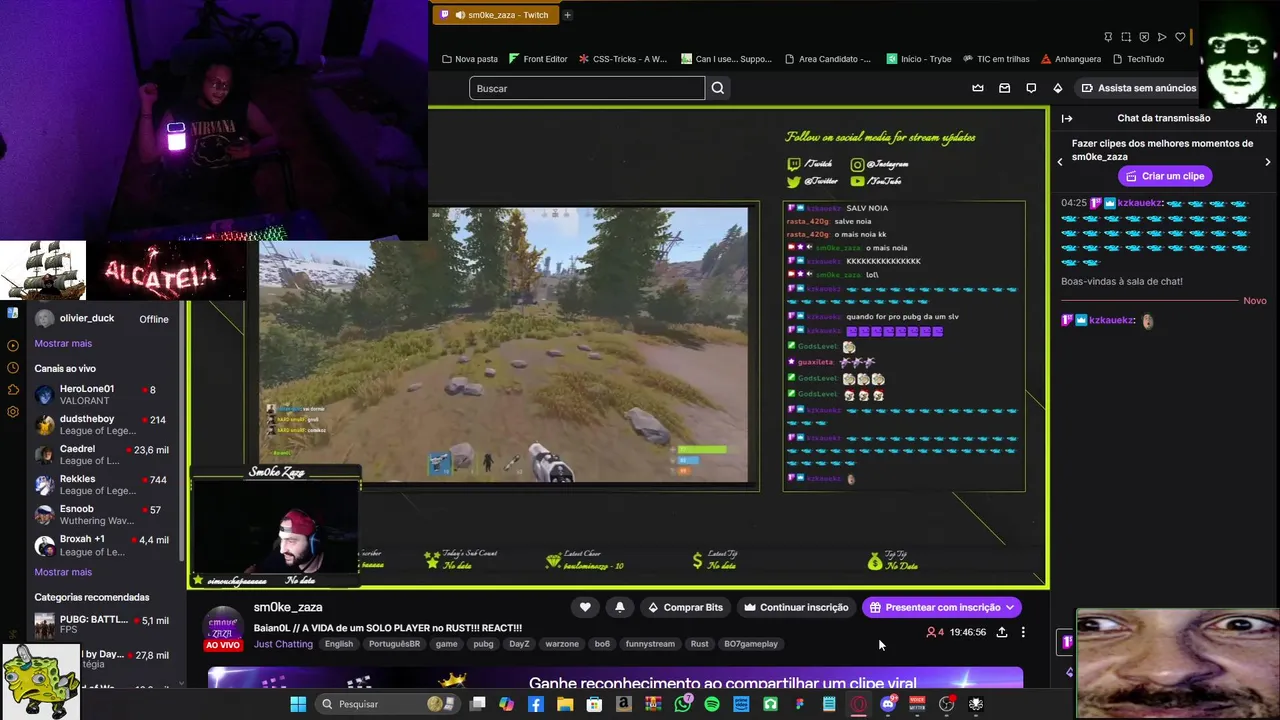The width and height of the screenshot is (1280, 720).
Task: Click Windows taskbar search box
Action: click(x=389, y=704)
